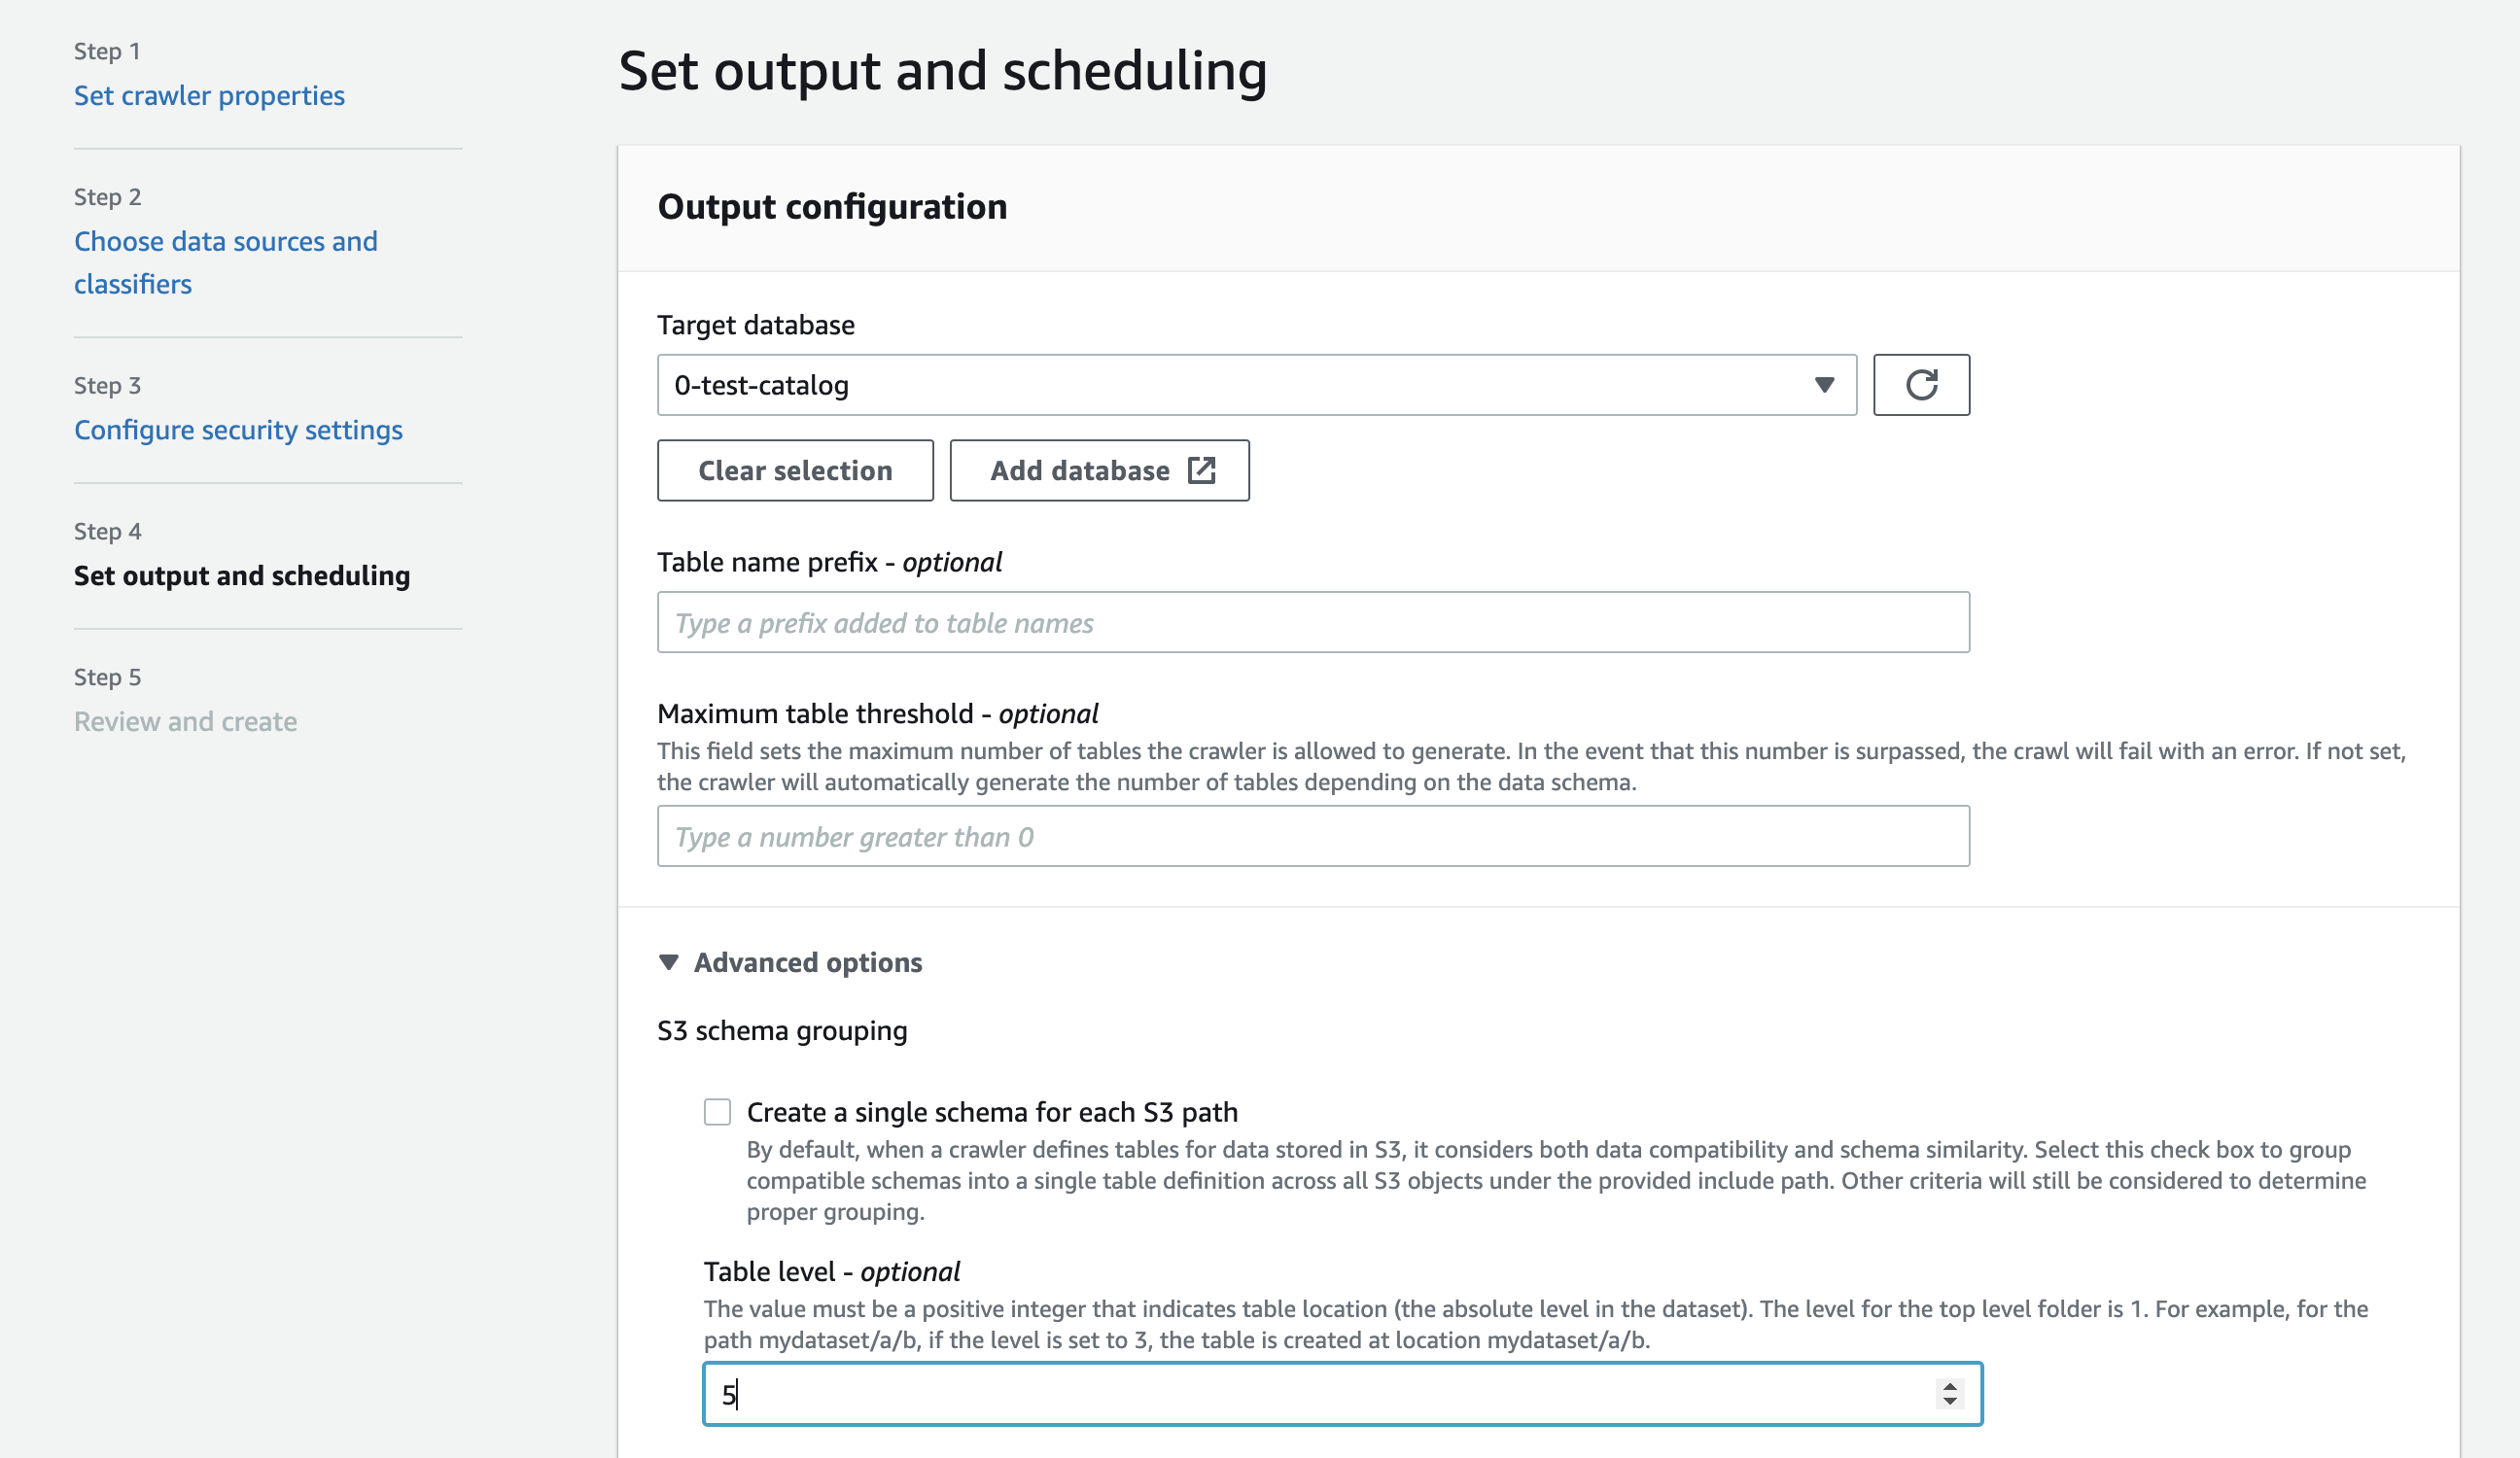Click the Add database button
The height and width of the screenshot is (1458, 2520).
coord(1101,470)
